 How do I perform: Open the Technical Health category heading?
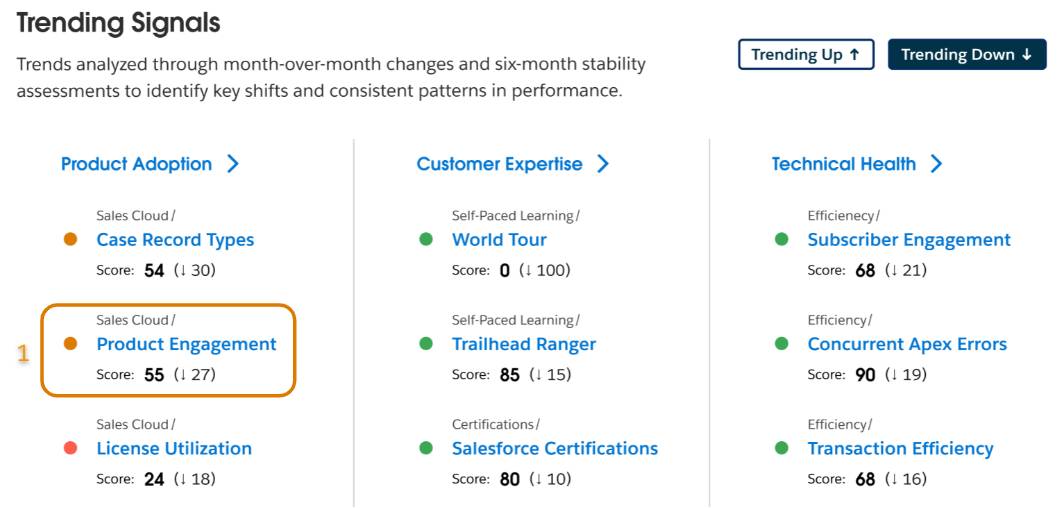click(x=843, y=164)
